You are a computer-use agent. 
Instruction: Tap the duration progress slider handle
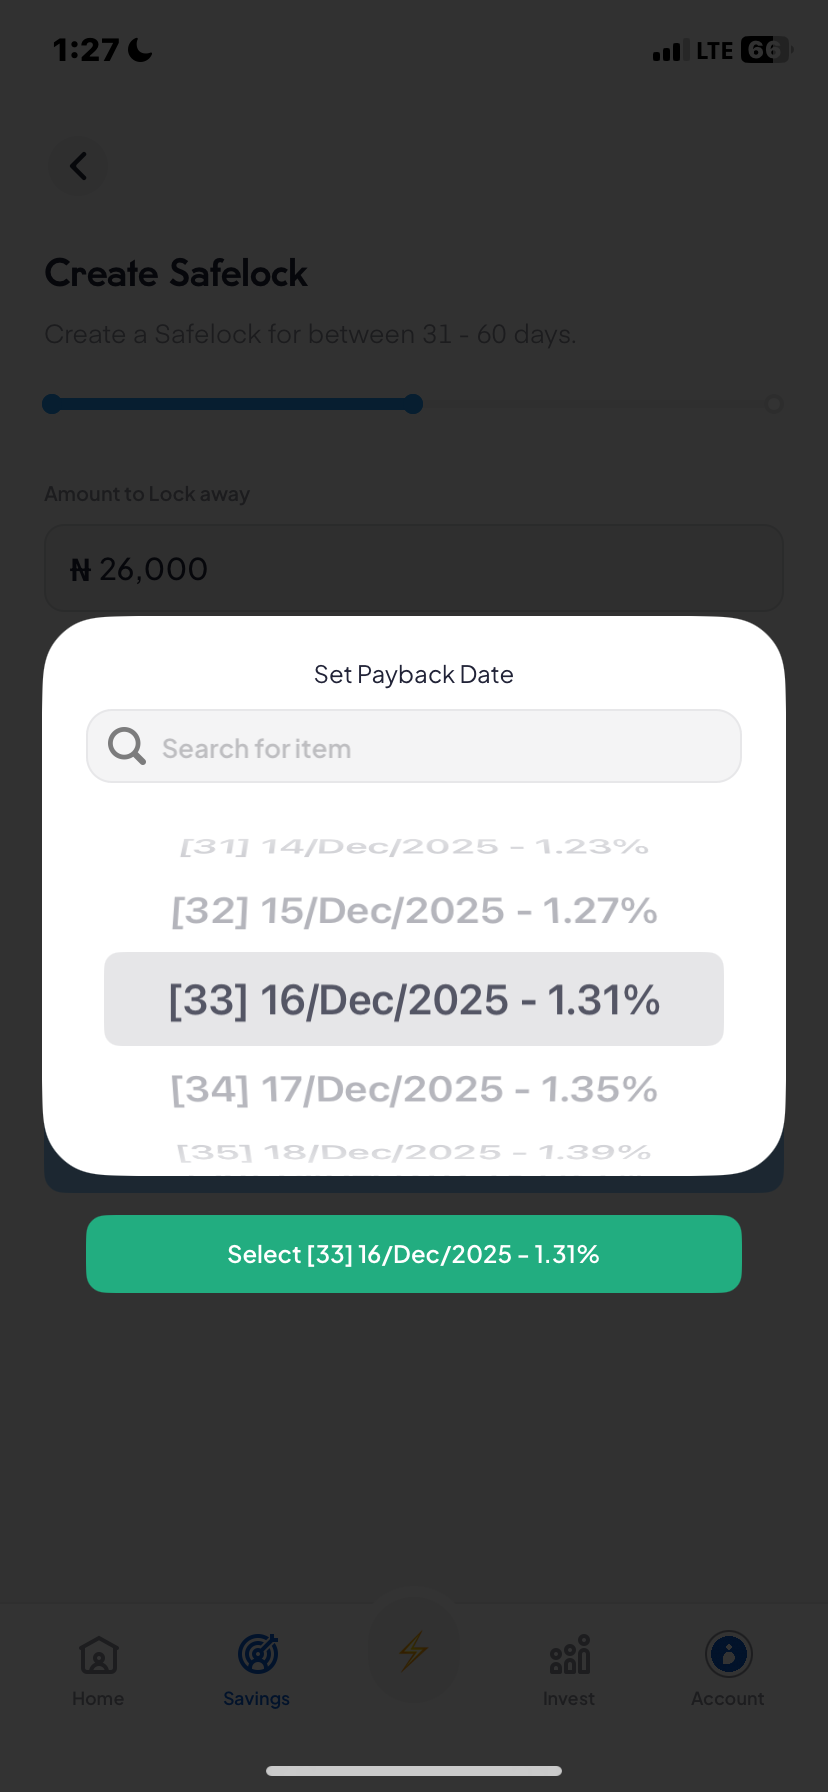(413, 404)
